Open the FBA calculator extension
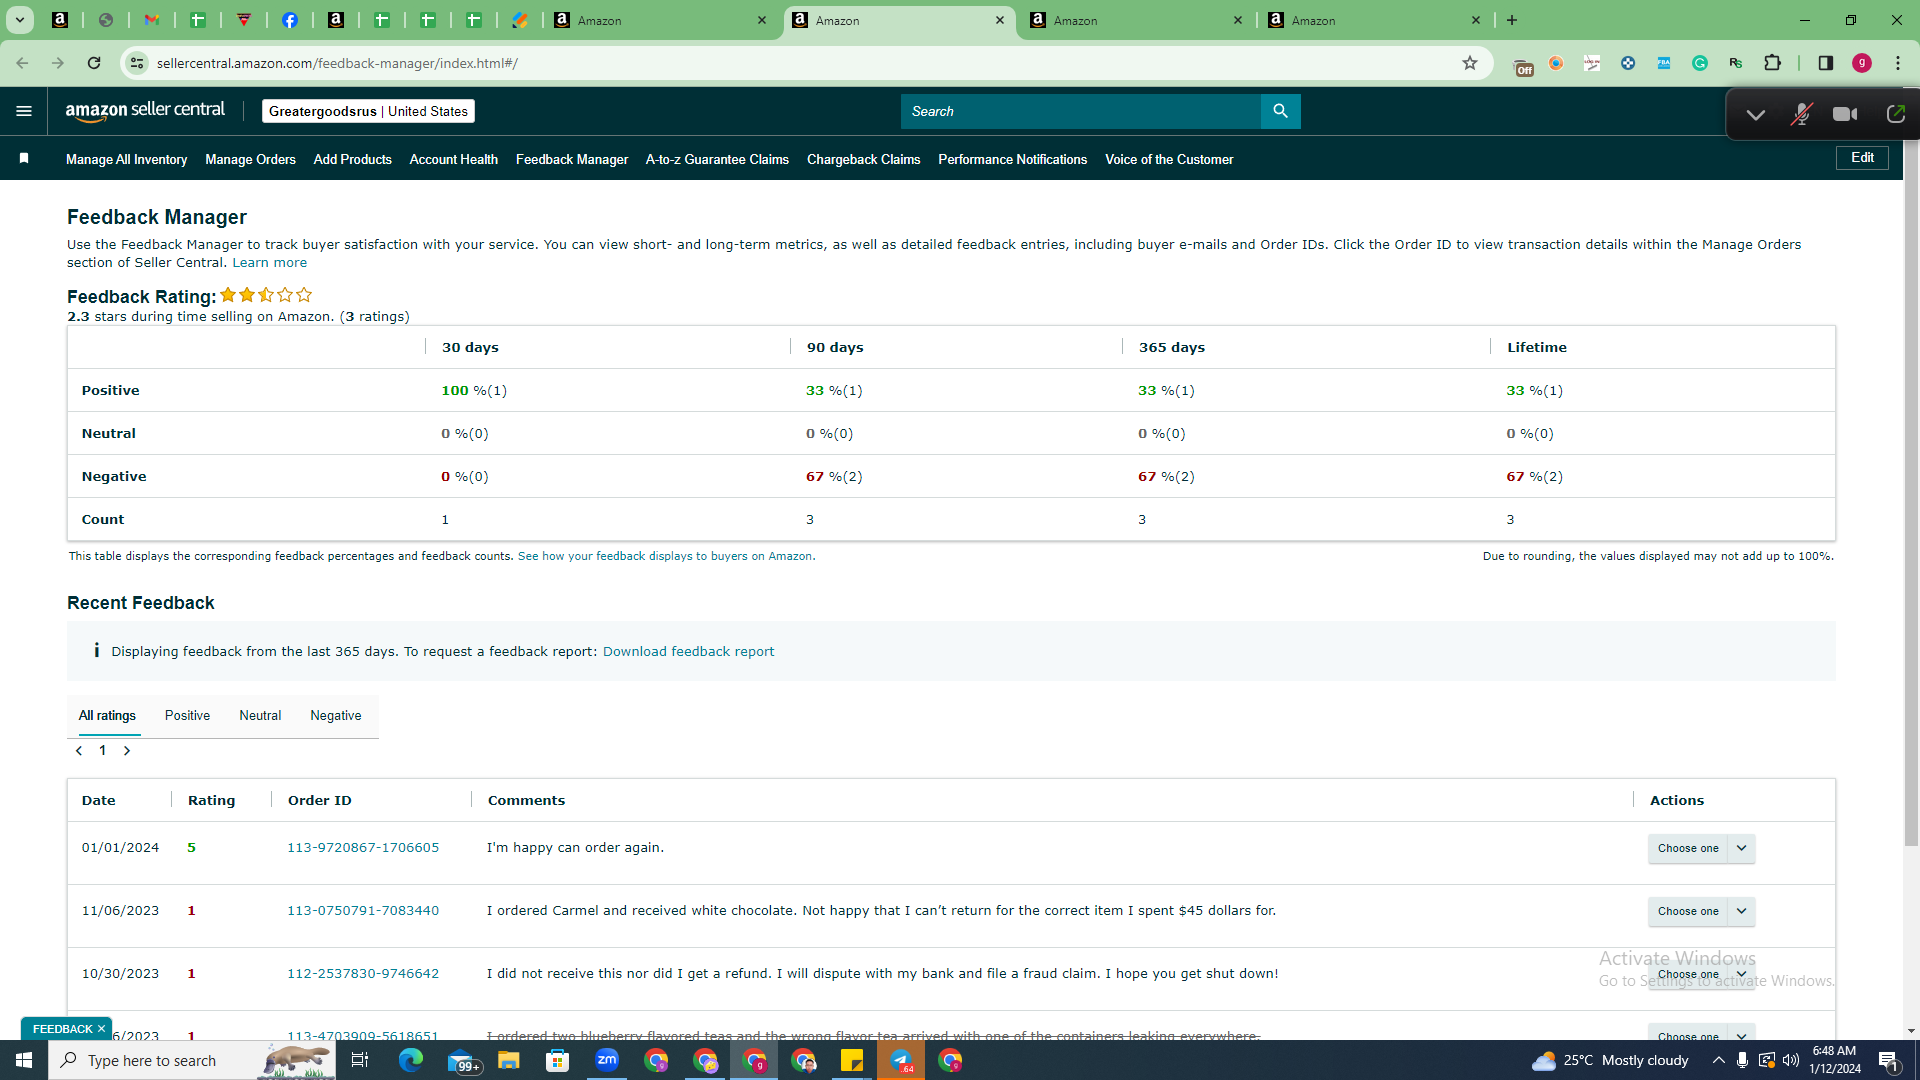1920x1080 pixels. (x=1664, y=63)
